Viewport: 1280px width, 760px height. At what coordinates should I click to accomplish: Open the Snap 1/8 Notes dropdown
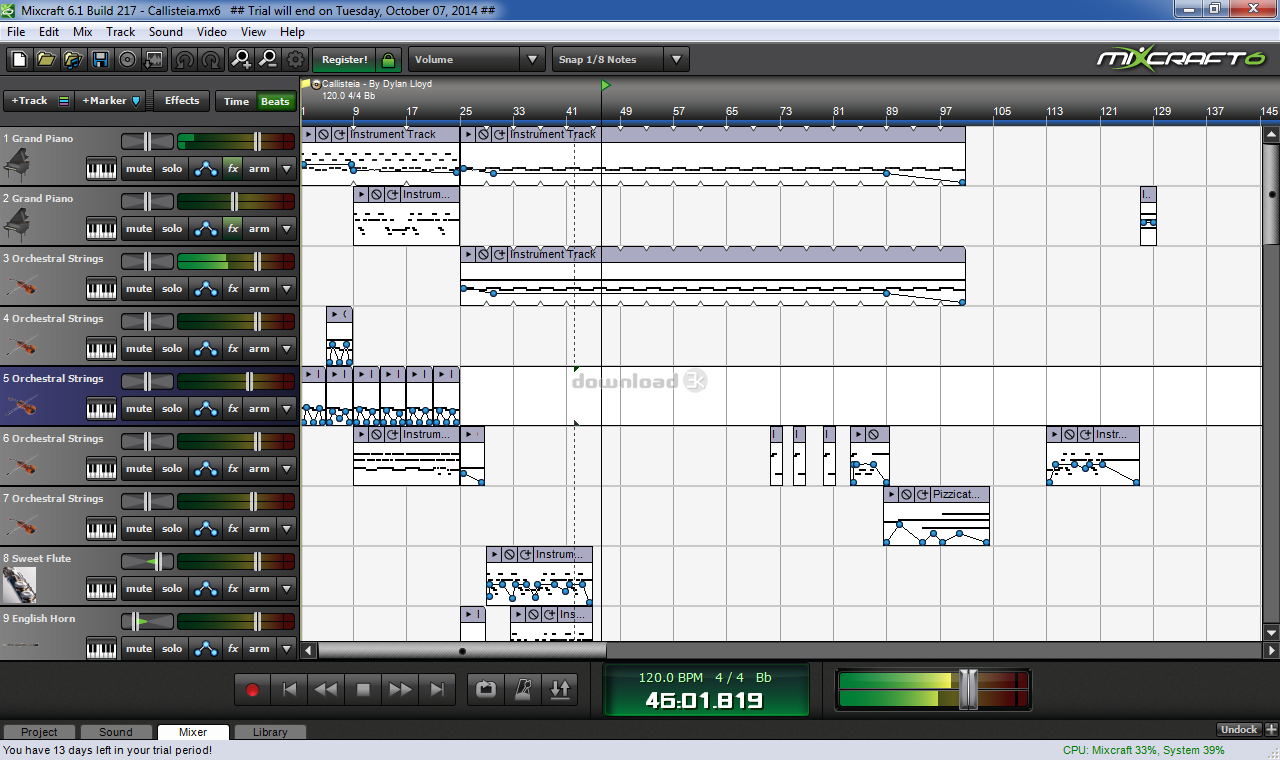coord(677,59)
